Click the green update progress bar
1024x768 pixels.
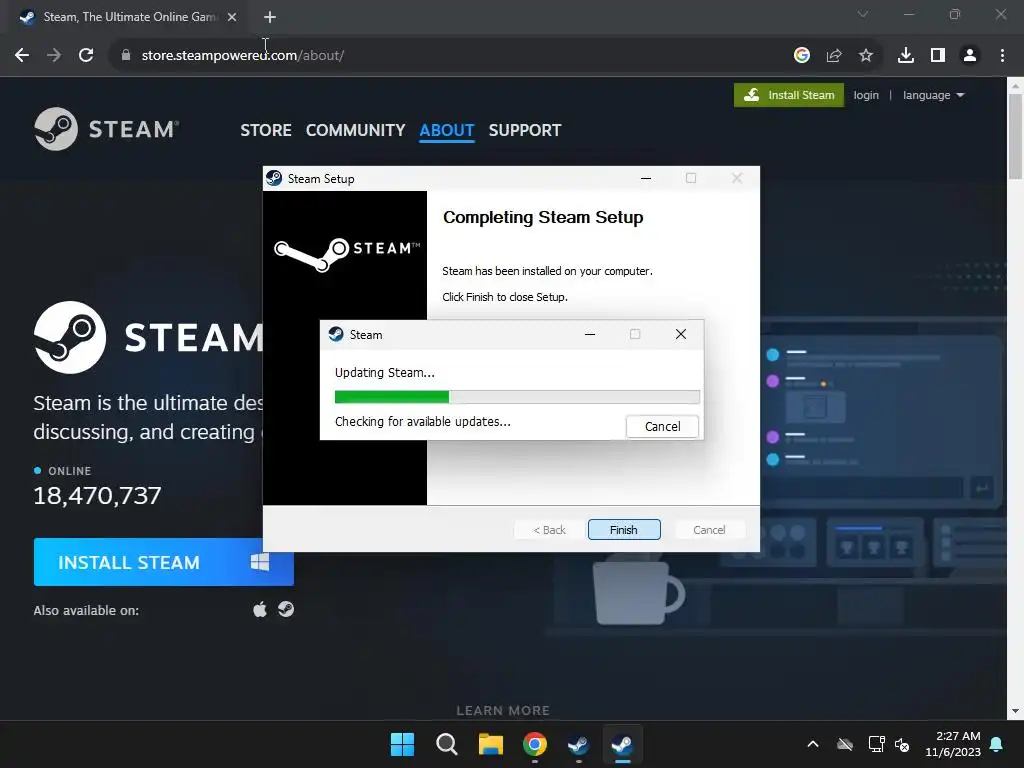[517, 397]
